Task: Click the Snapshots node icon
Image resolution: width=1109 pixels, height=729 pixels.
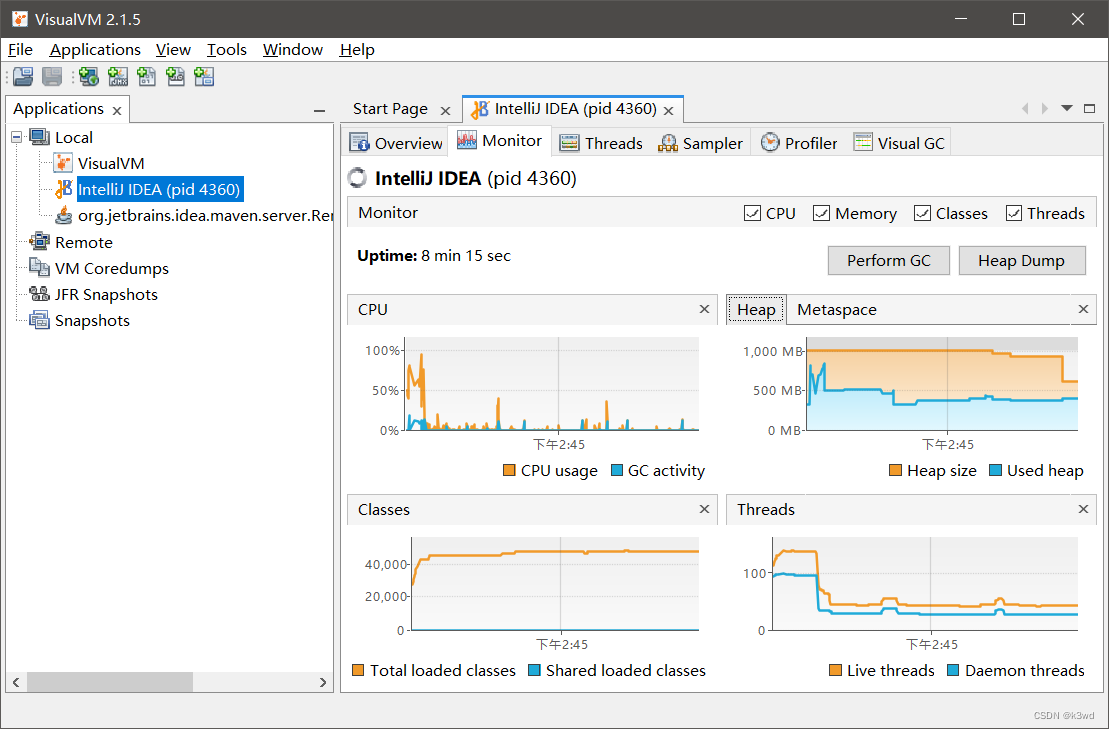Action: [x=40, y=320]
